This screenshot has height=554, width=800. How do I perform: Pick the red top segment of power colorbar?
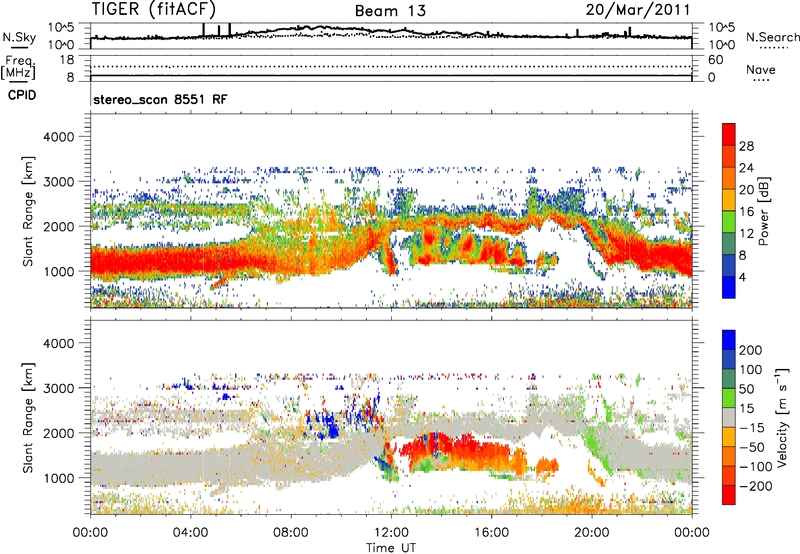[729, 134]
